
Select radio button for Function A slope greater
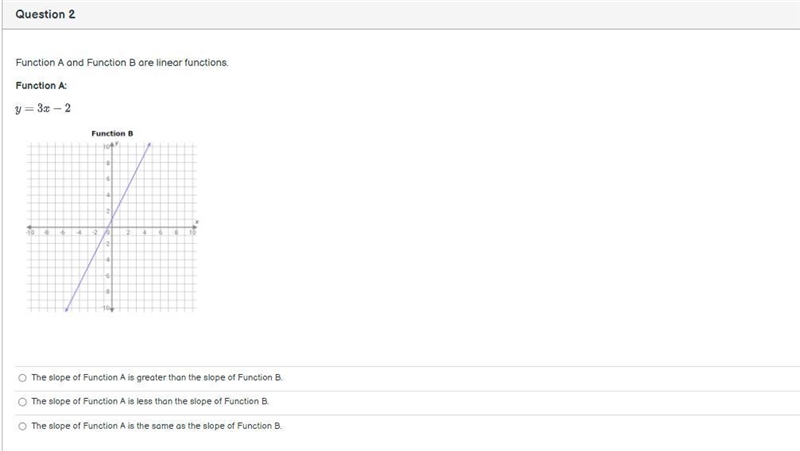coord(22,378)
